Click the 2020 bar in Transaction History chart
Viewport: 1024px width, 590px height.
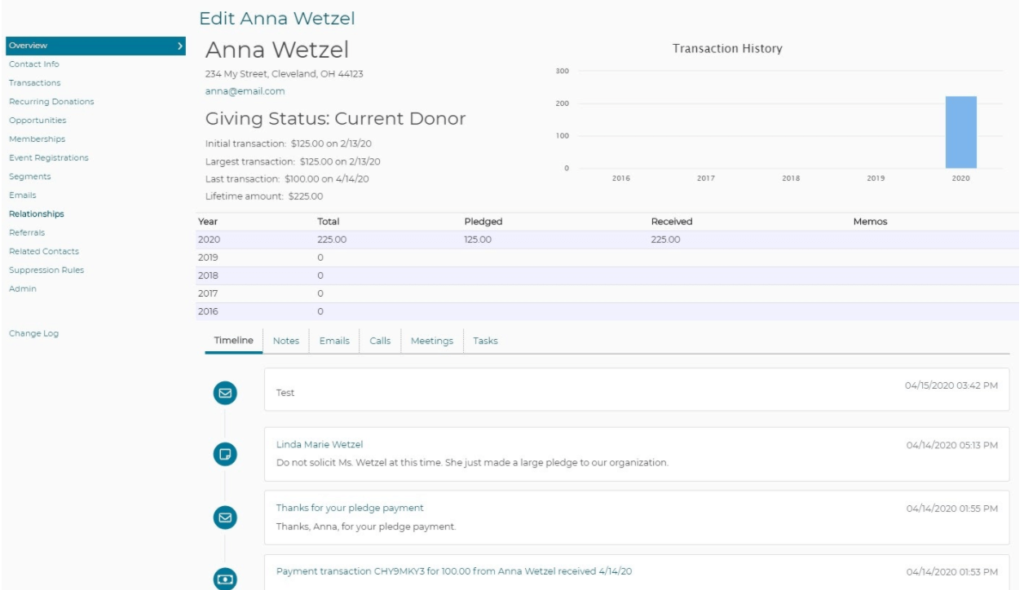tap(961, 132)
